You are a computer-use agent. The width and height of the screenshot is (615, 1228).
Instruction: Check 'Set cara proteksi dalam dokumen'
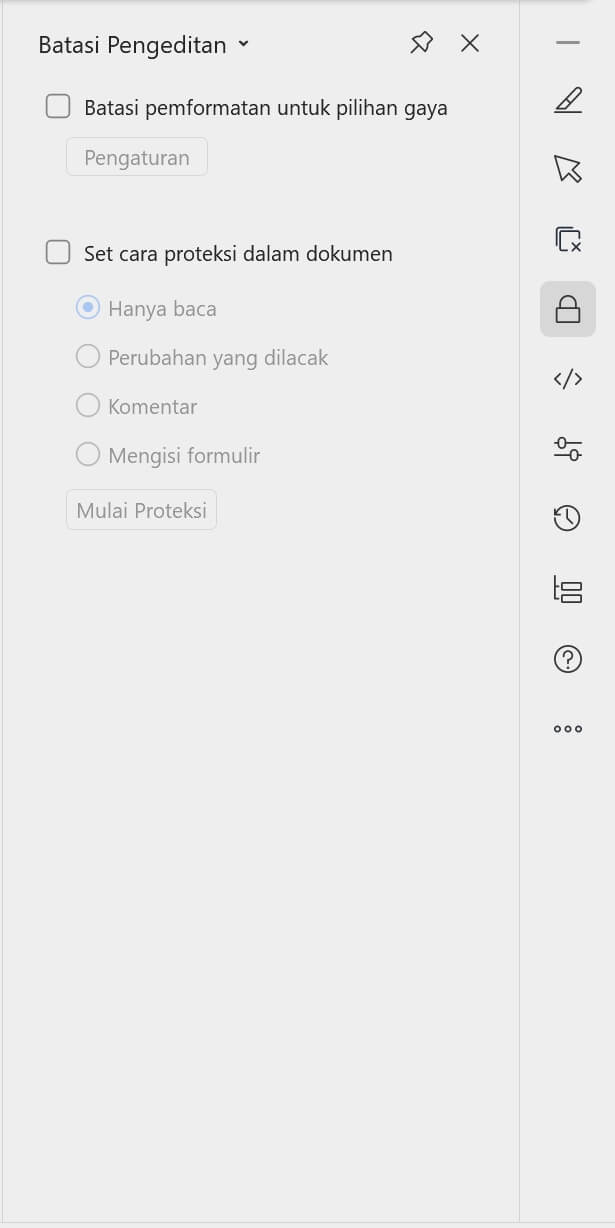pos(57,253)
